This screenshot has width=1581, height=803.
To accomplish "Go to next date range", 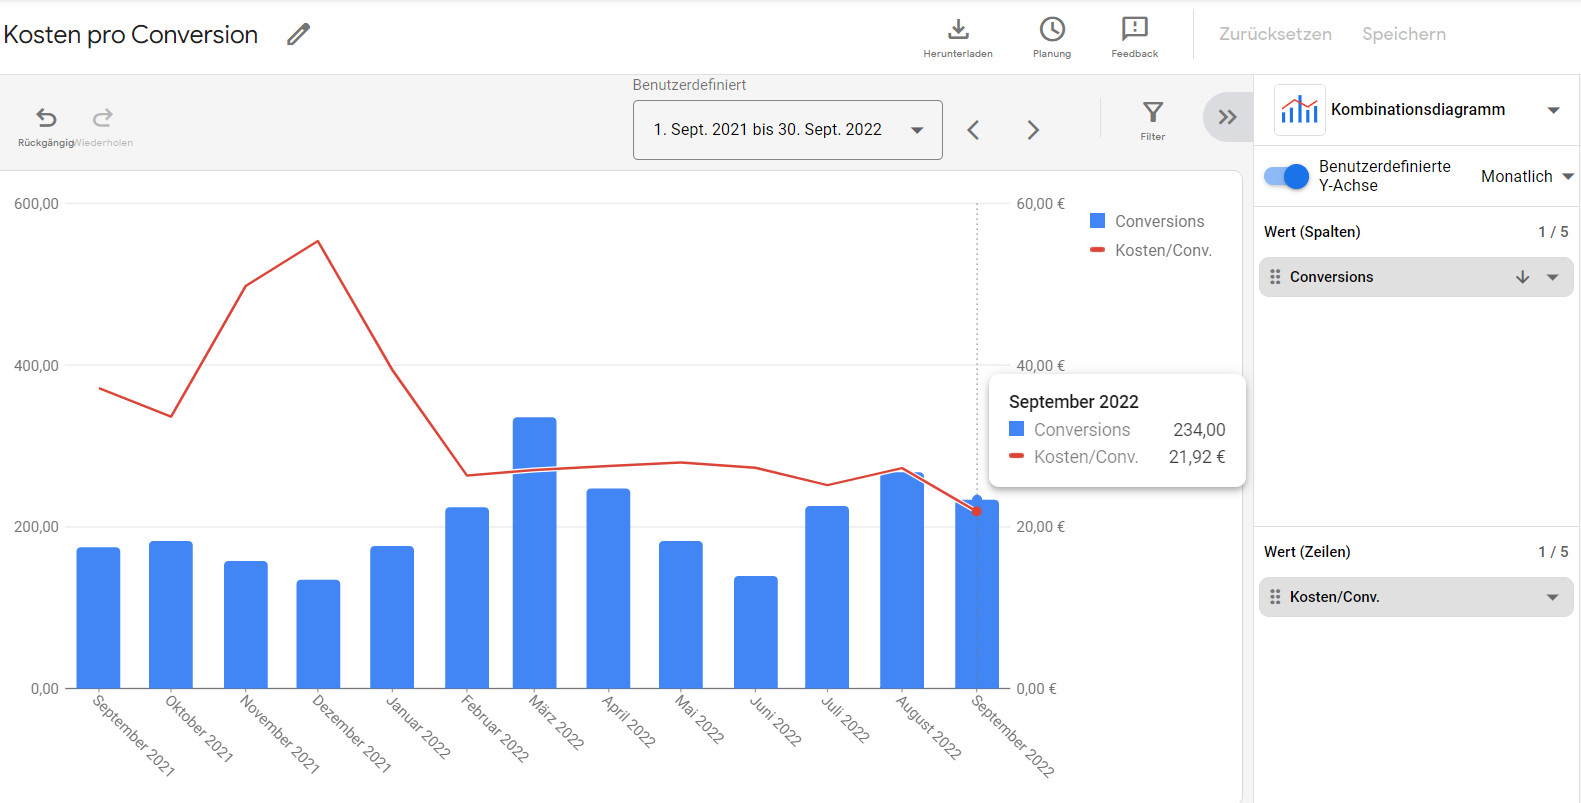I will click(1033, 130).
